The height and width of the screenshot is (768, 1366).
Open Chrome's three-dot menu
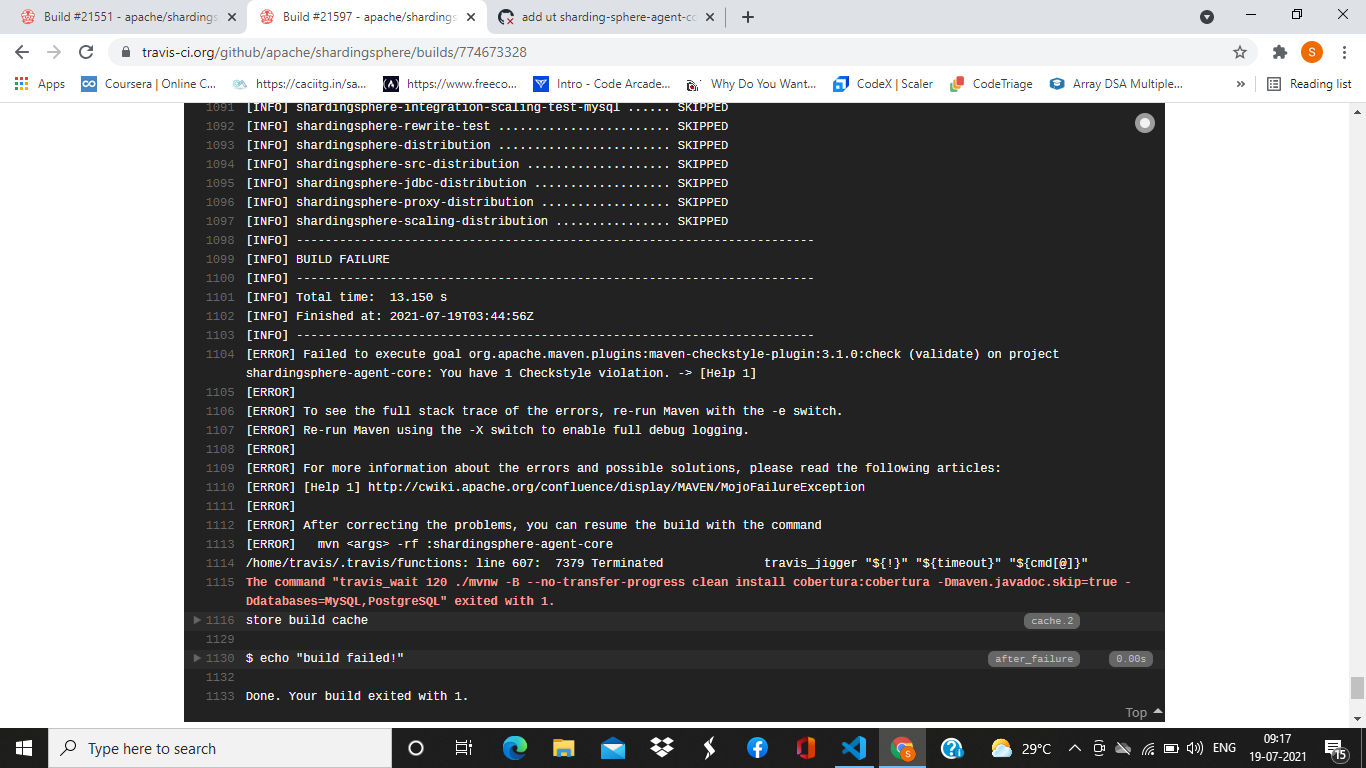tap(1345, 52)
